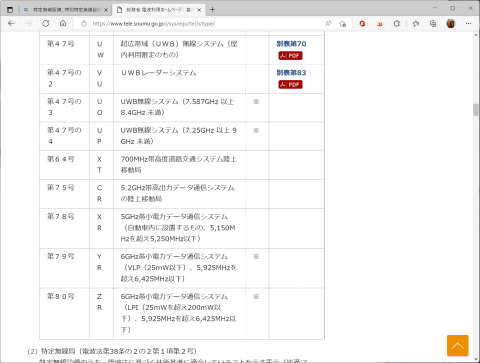This screenshot has height=363, width=480.
Task: Close the first search results tab
Action: coord(106,10)
